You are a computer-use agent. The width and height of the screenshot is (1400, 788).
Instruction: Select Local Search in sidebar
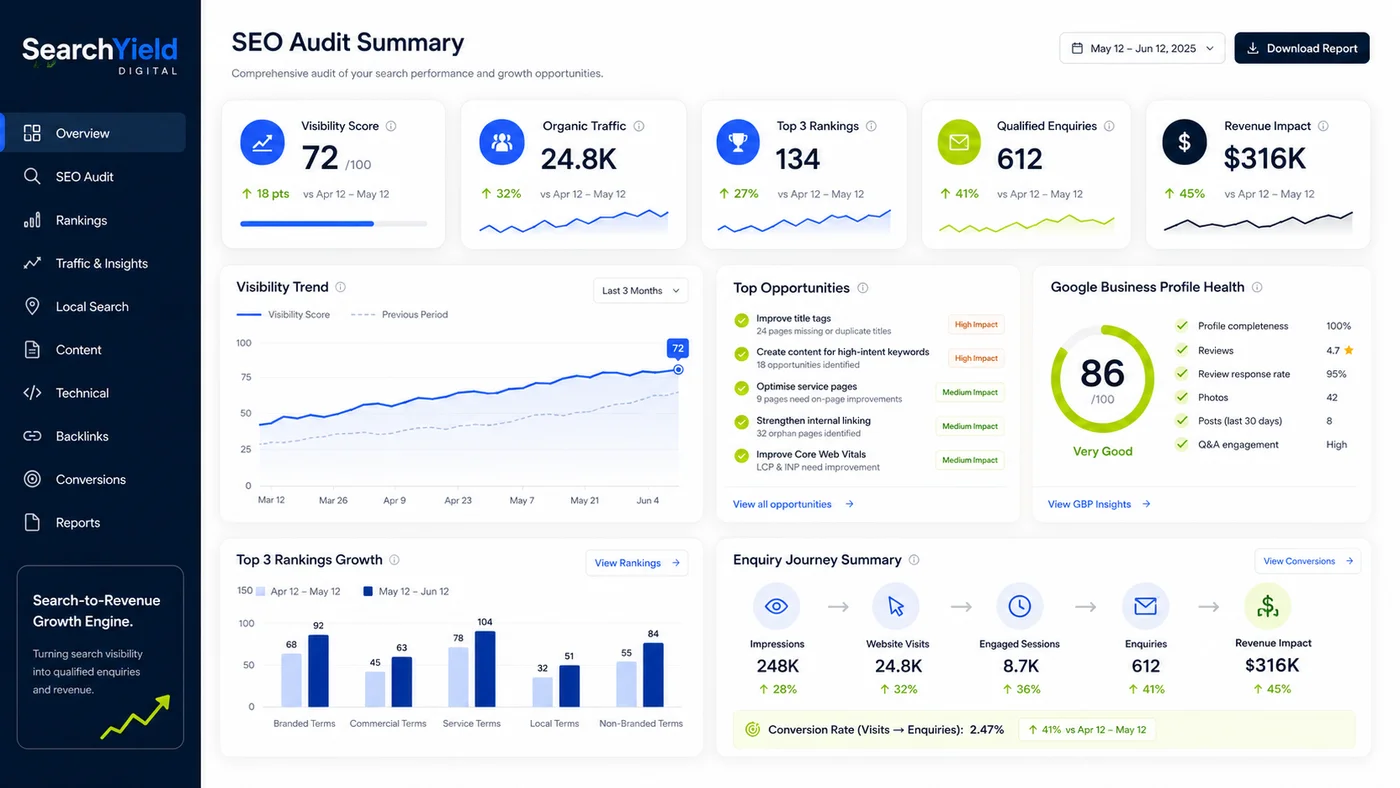(94, 306)
